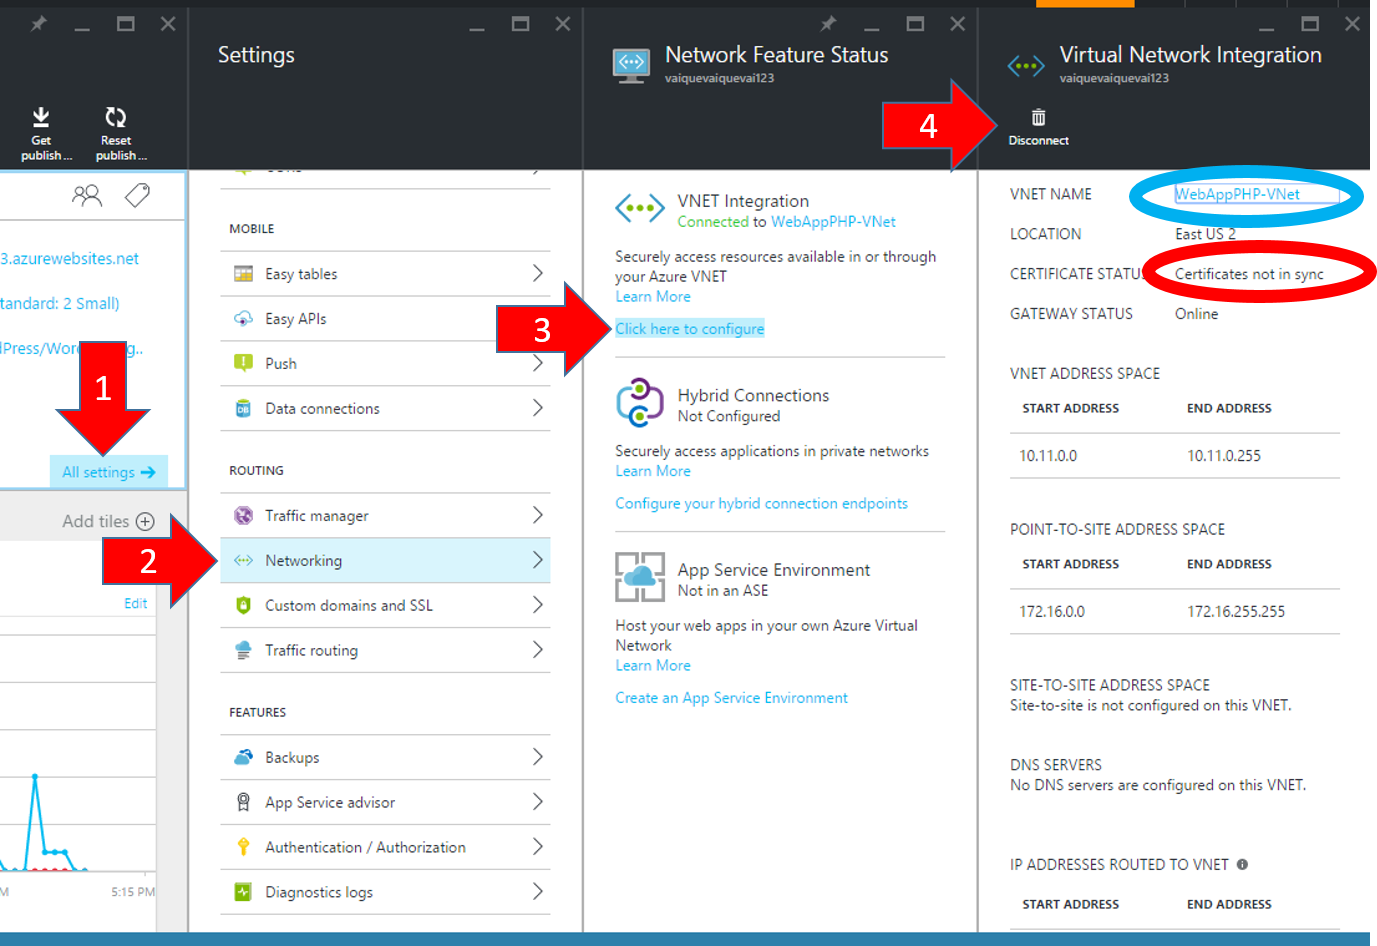The width and height of the screenshot is (1377, 946).
Task: Click Learn More under Hybrid Connections
Action: (x=653, y=471)
